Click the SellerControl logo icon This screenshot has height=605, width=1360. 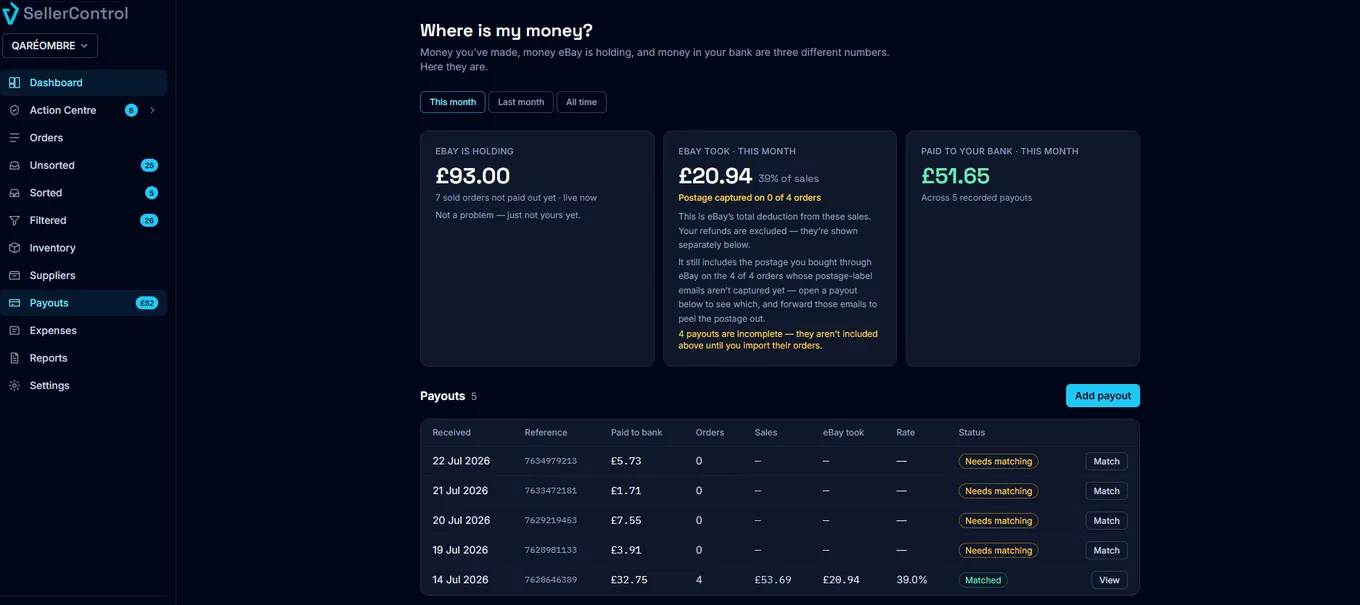click(11, 13)
